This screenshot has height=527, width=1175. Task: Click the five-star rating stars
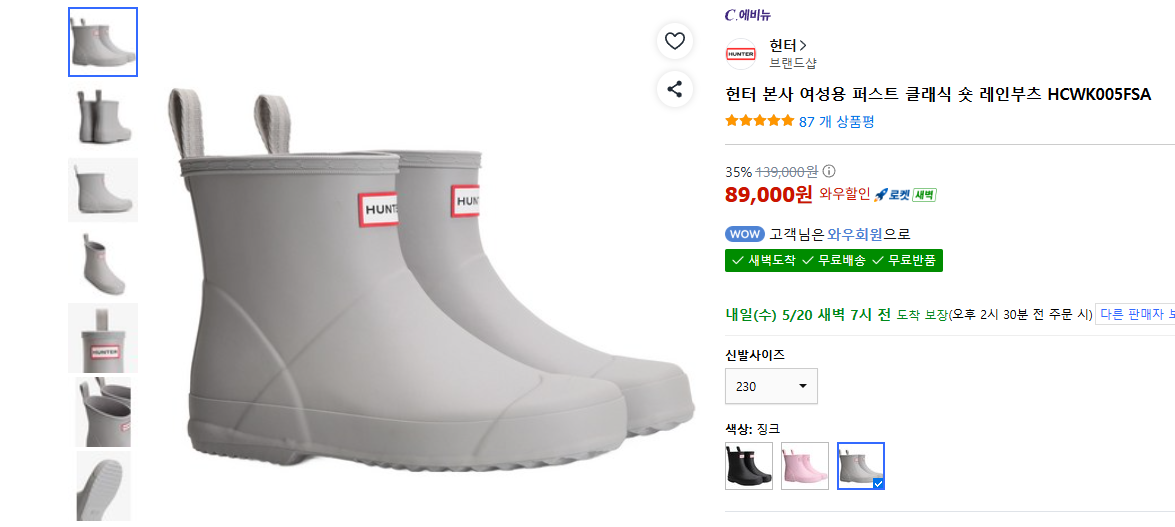(759, 121)
